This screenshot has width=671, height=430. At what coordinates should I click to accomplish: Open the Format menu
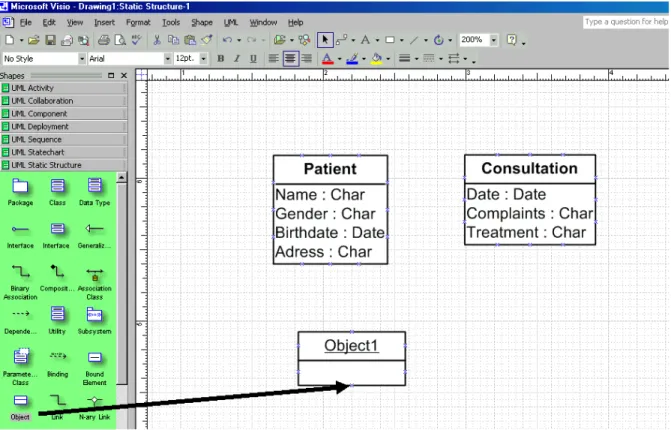point(138,22)
